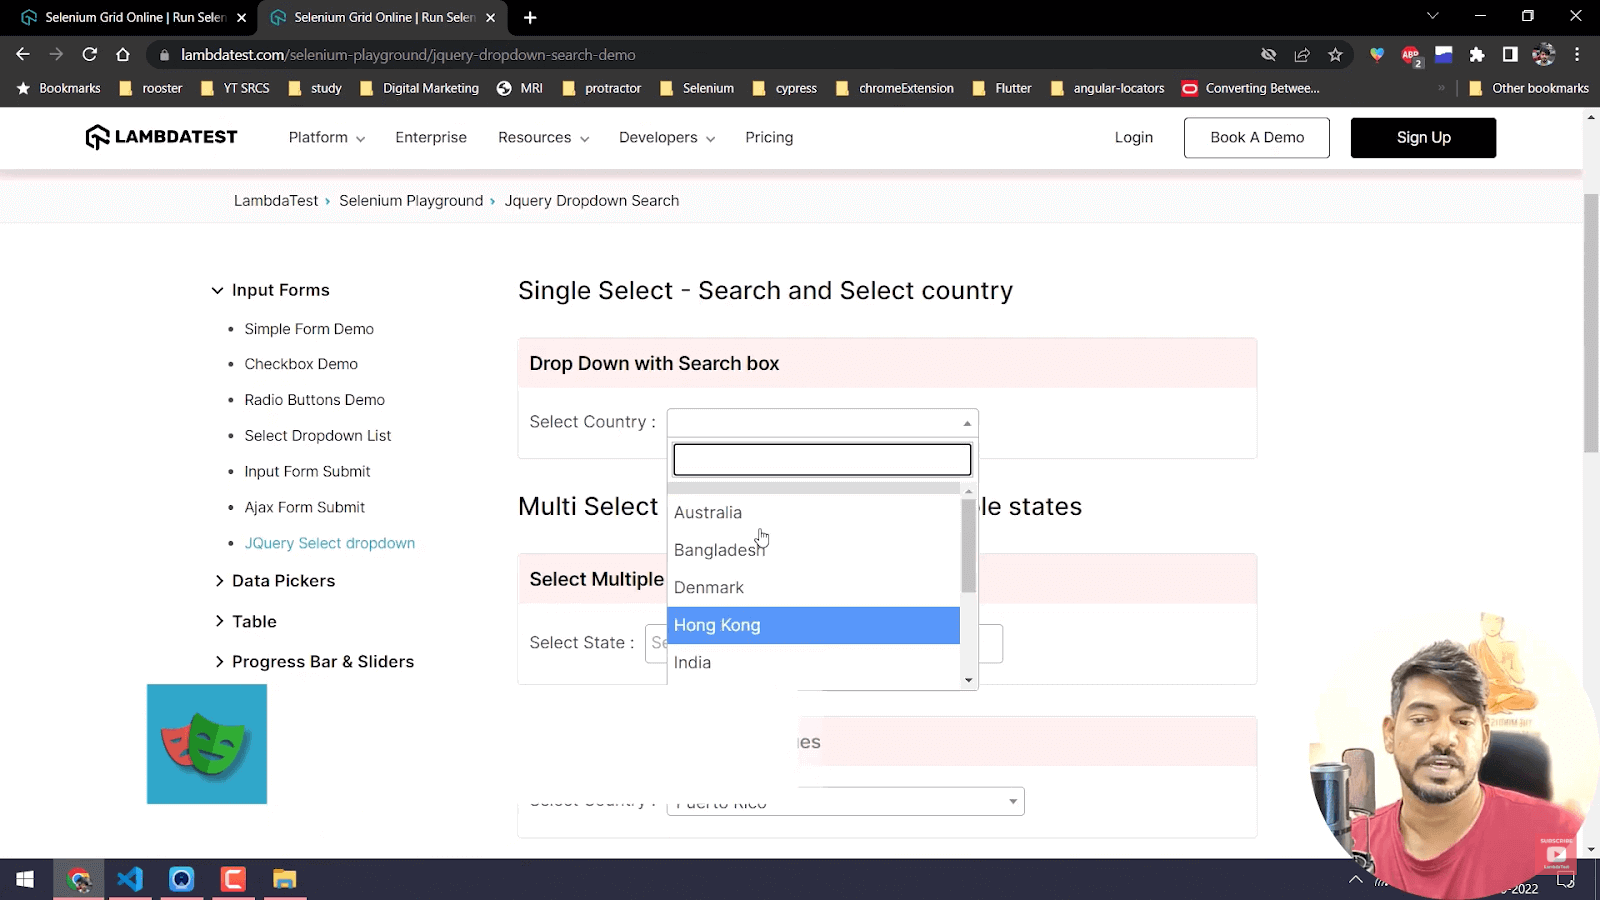Select Bangladesh from the list
Image resolution: width=1600 pixels, height=900 pixels.
coord(813,550)
